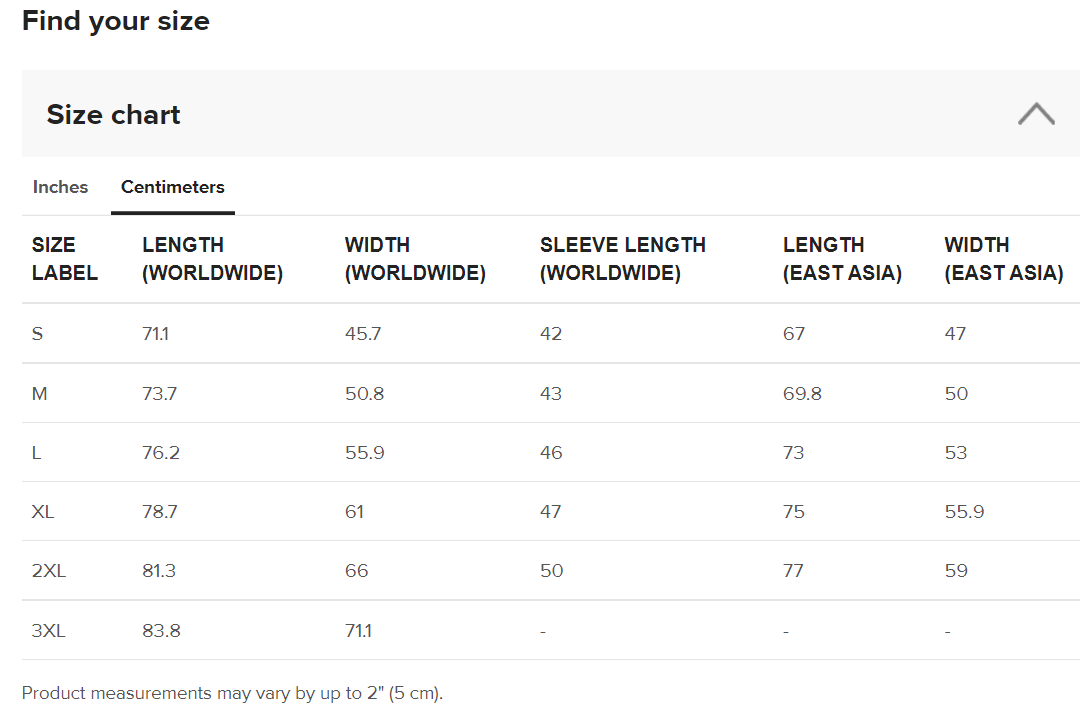
Task: Click the SLEEVE LENGTH (WORLDWIDE) header
Action: pos(622,259)
